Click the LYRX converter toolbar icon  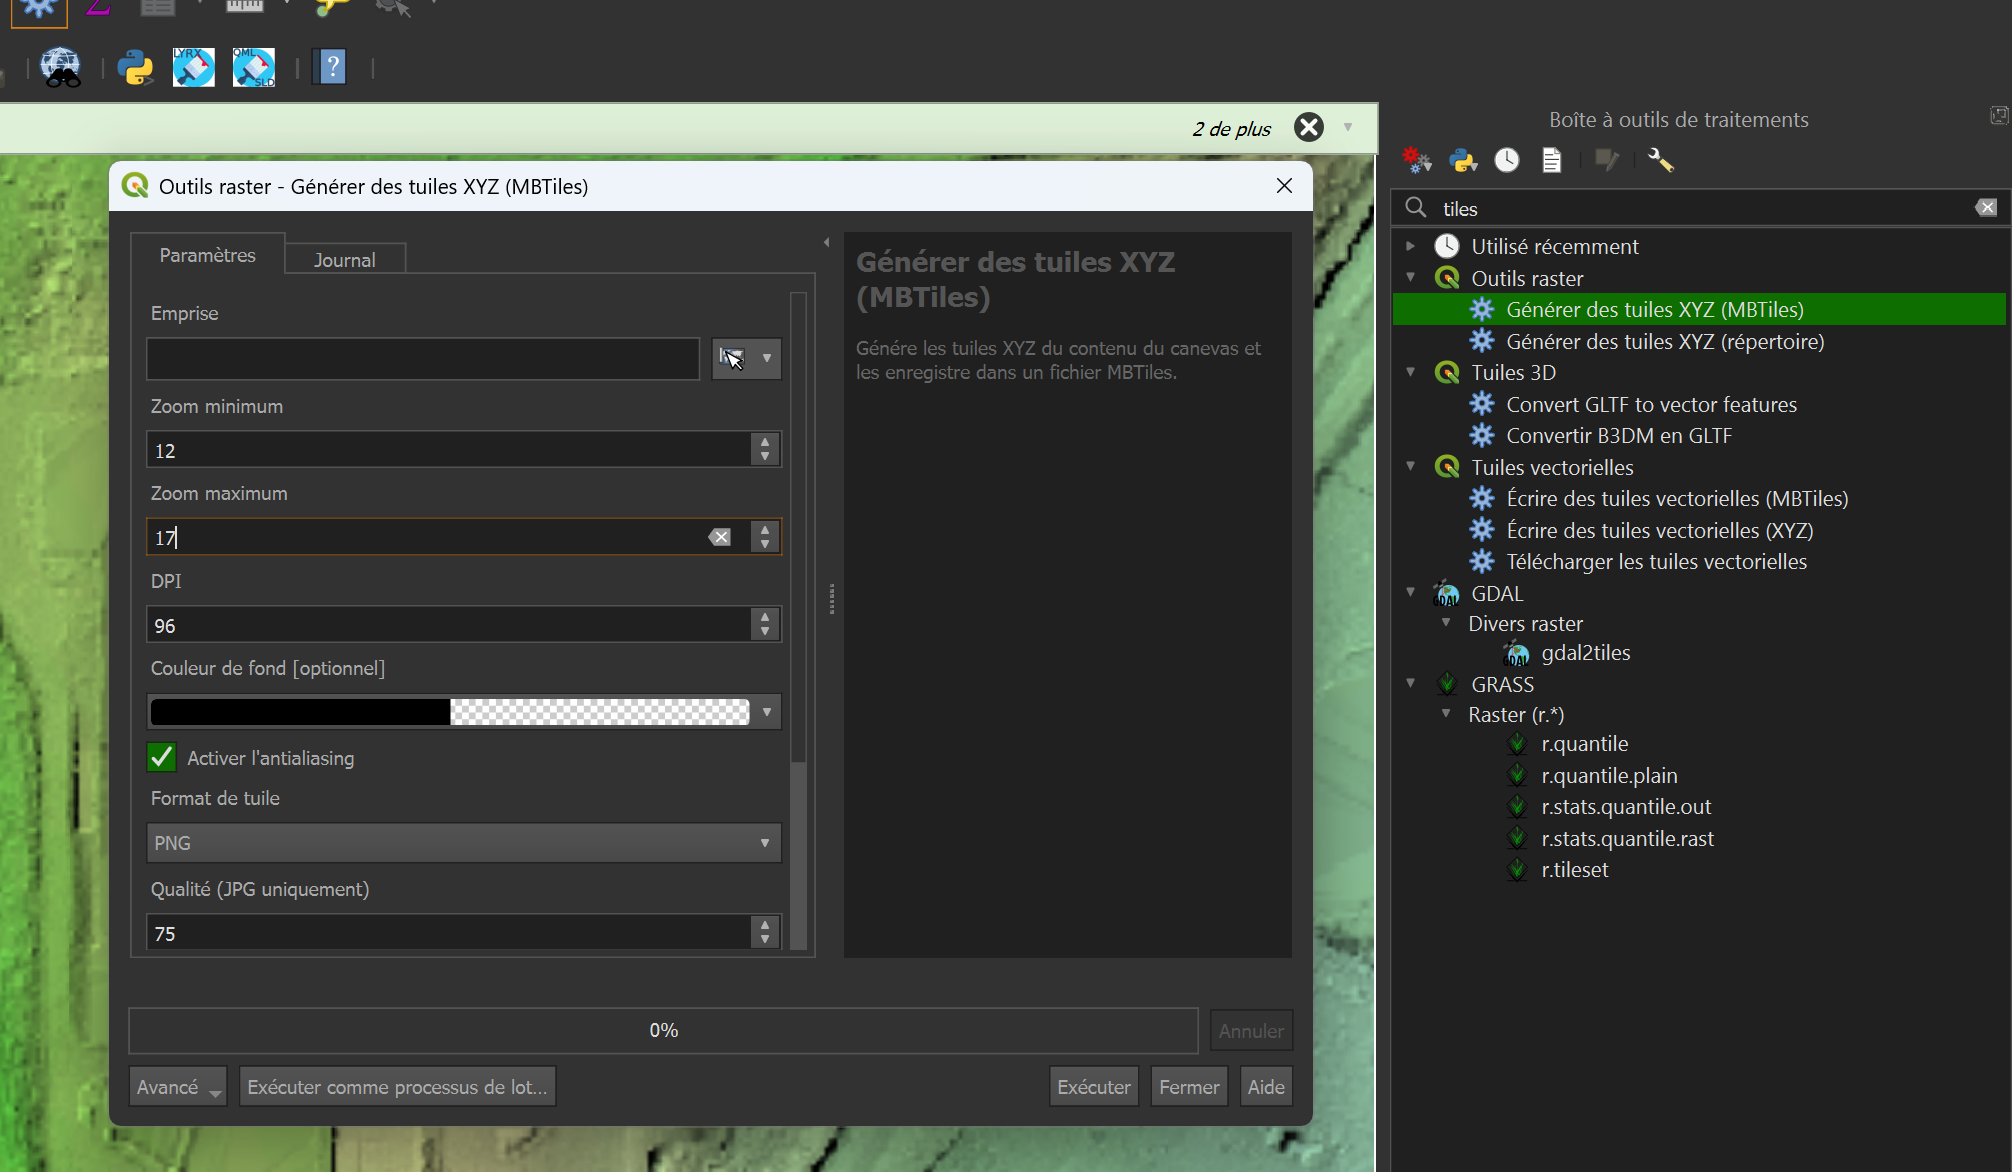pos(193,68)
